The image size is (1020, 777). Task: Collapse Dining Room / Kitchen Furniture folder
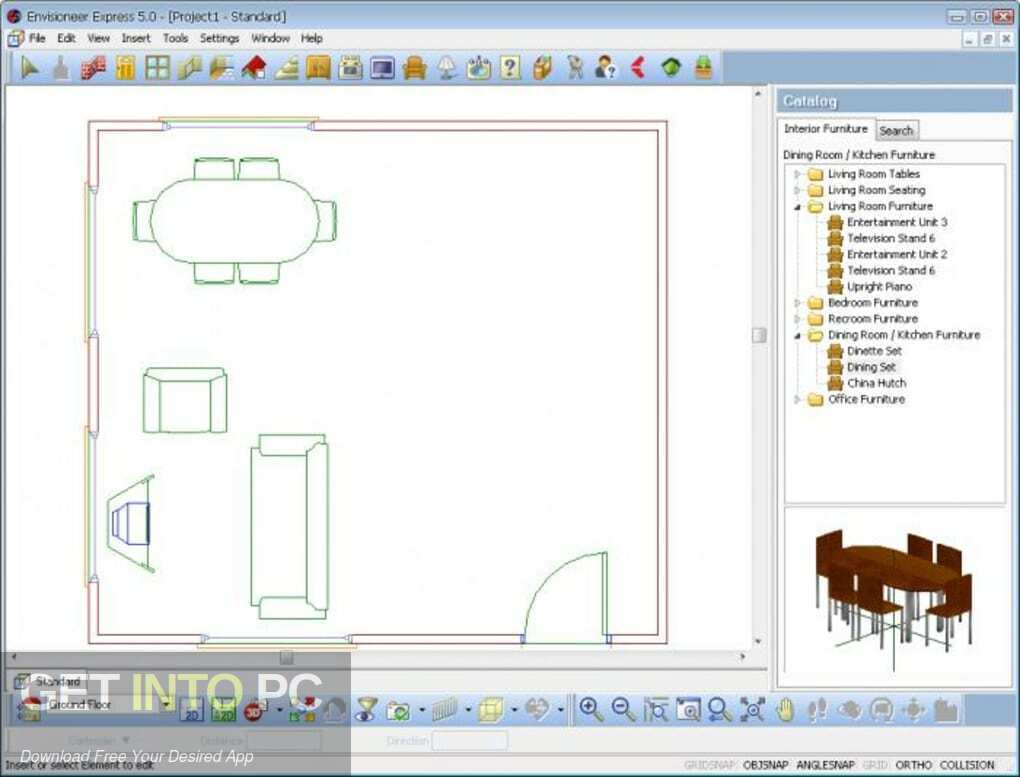pos(797,335)
